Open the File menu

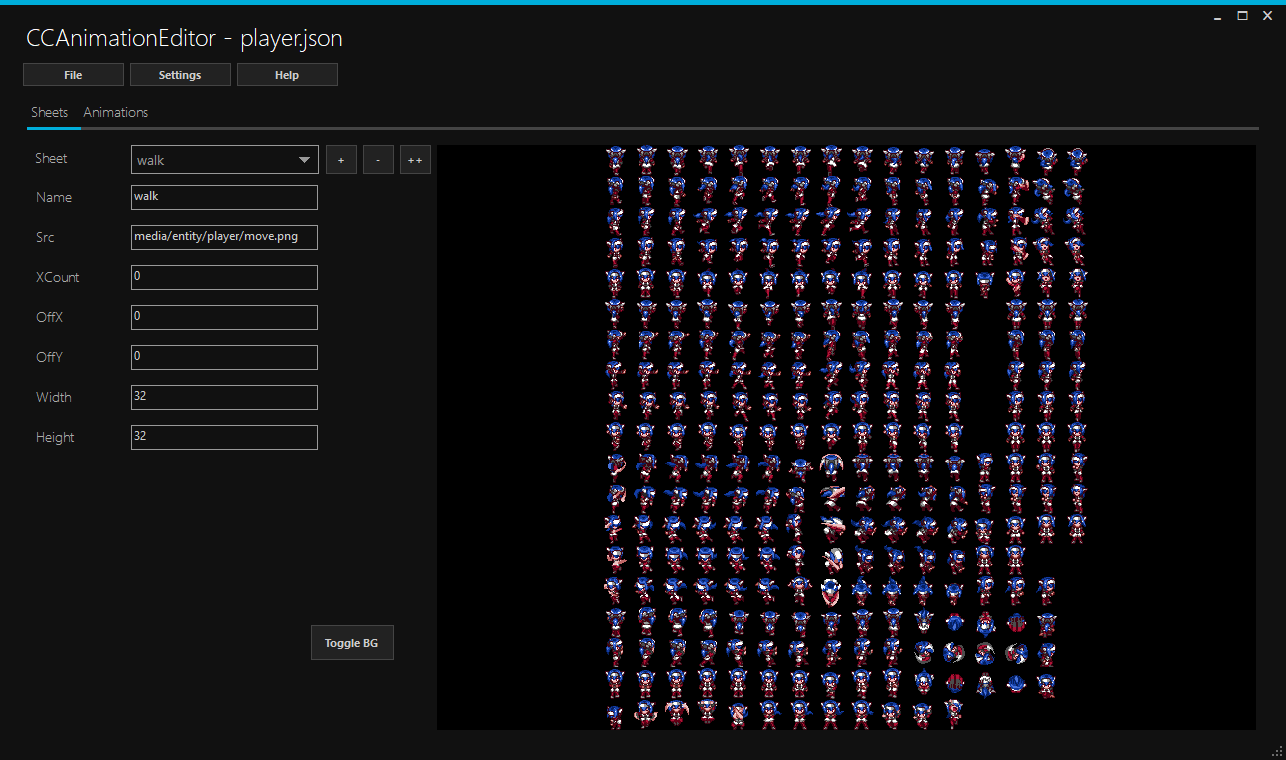click(x=73, y=75)
